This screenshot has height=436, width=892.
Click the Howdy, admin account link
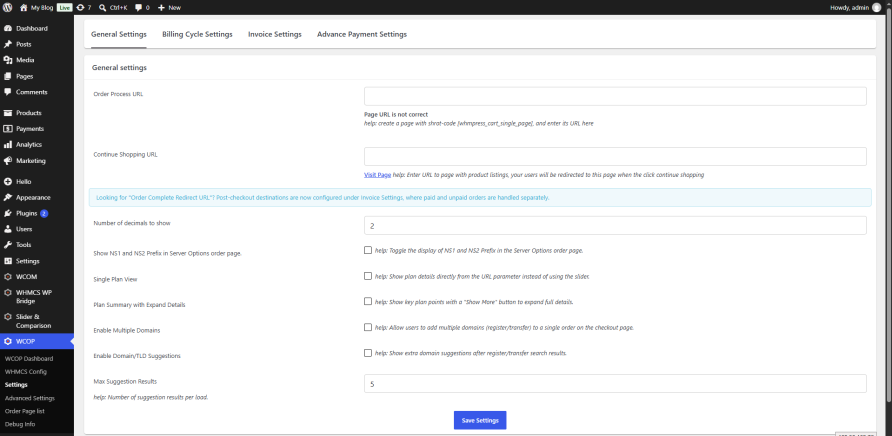(856, 8)
